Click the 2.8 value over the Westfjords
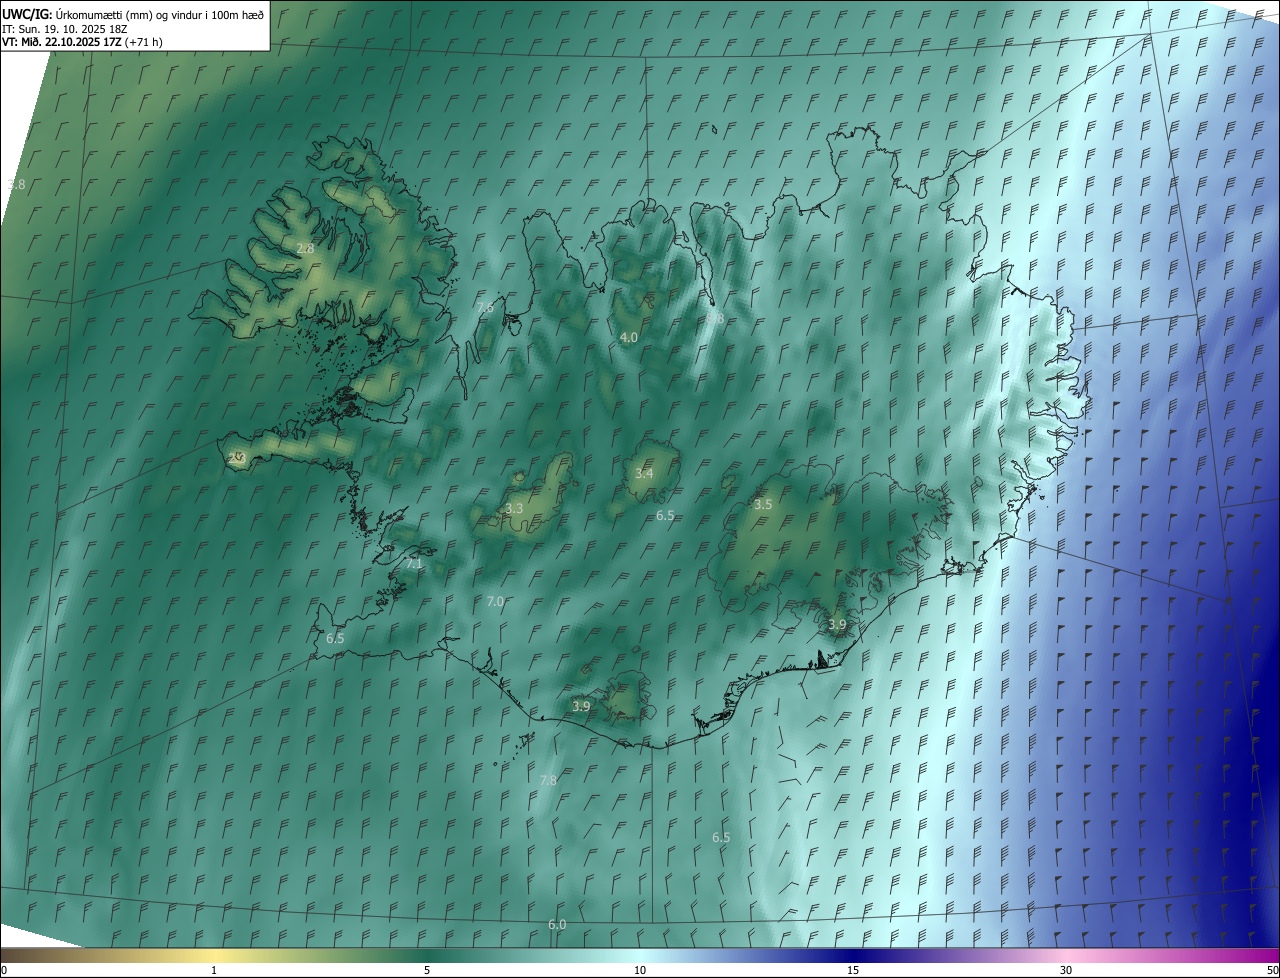The image size is (1280, 978). click(x=305, y=248)
